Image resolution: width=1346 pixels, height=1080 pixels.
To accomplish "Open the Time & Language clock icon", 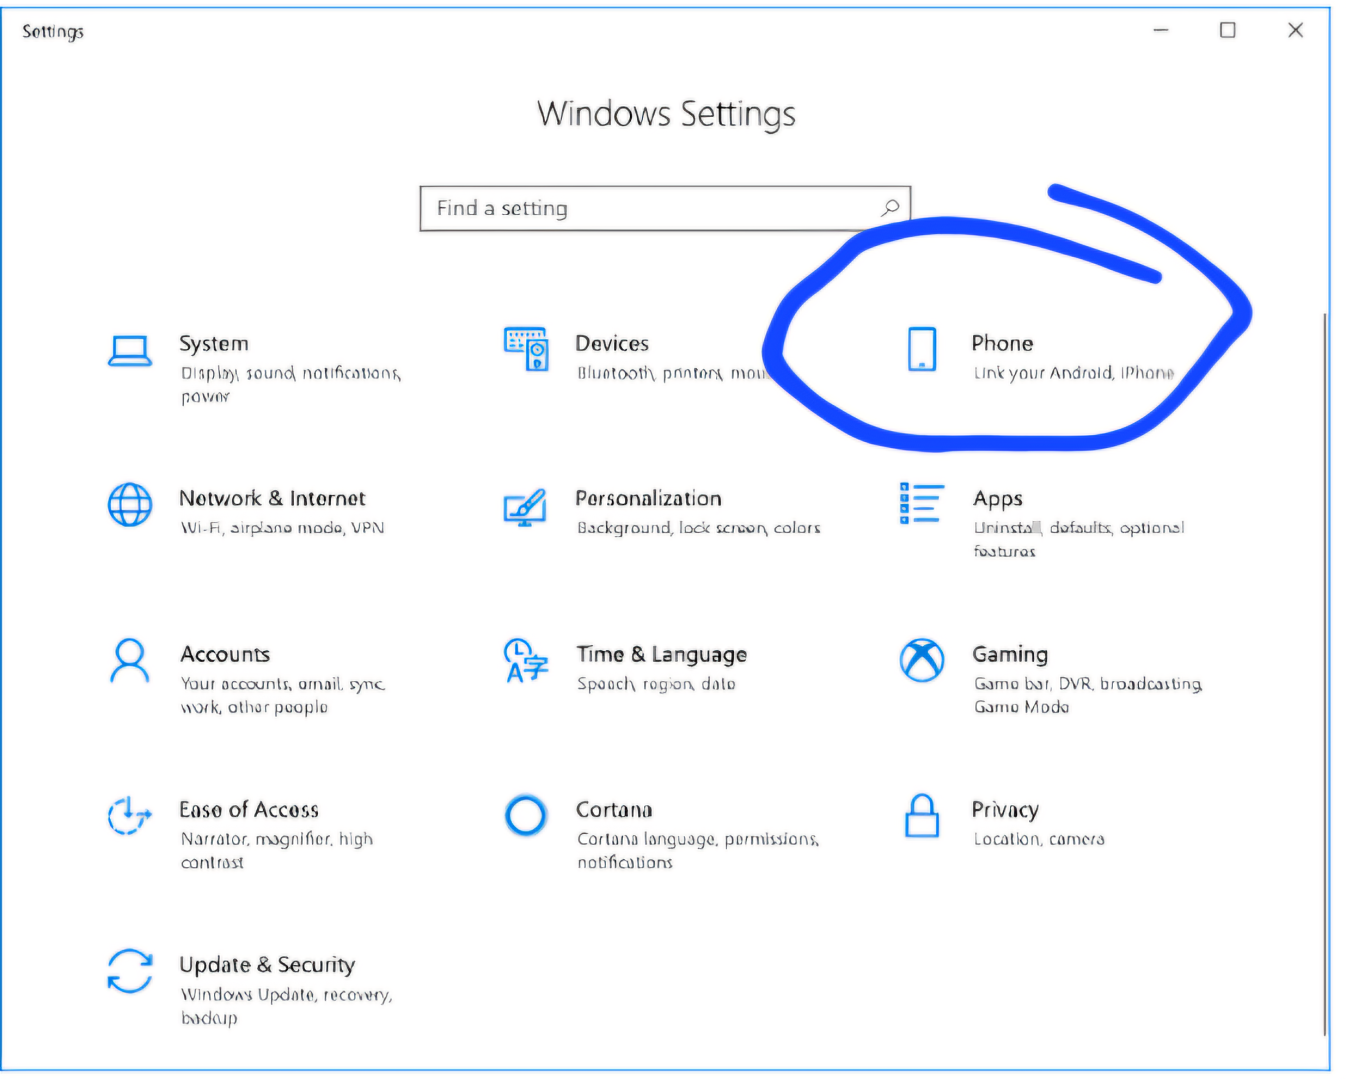I will pos(526,660).
